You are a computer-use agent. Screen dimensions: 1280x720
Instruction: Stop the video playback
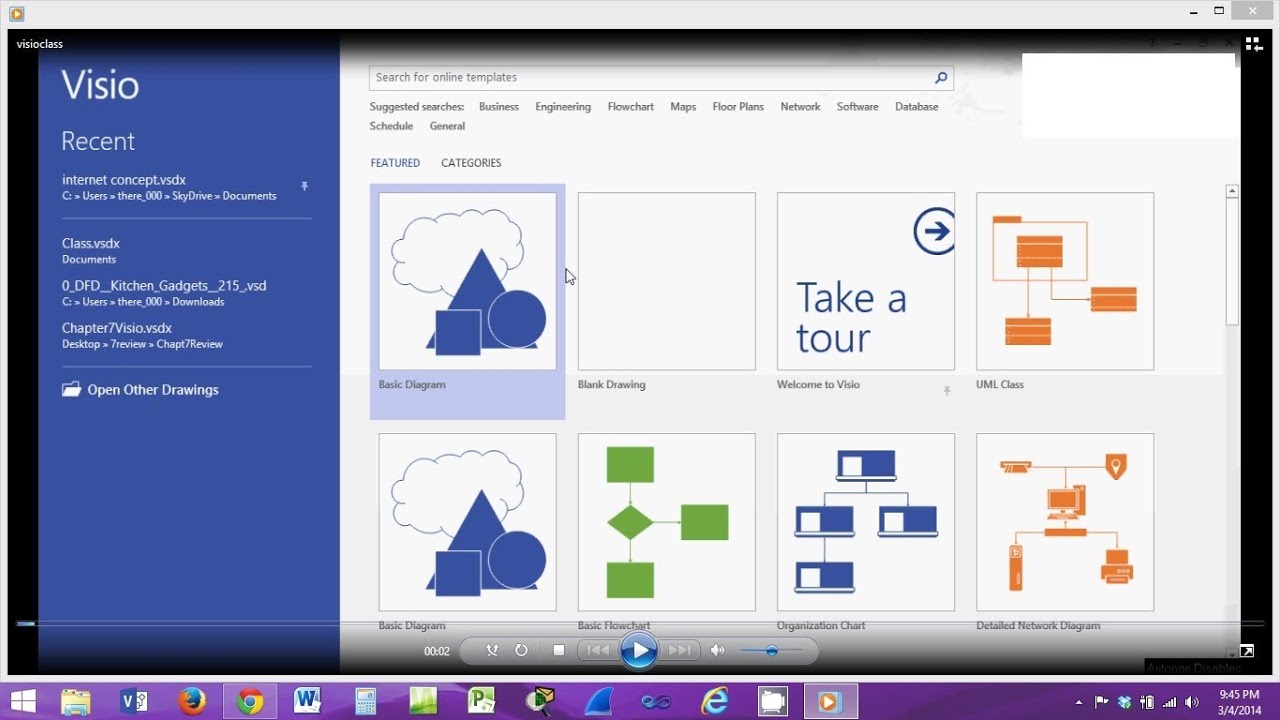coord(559,650)
